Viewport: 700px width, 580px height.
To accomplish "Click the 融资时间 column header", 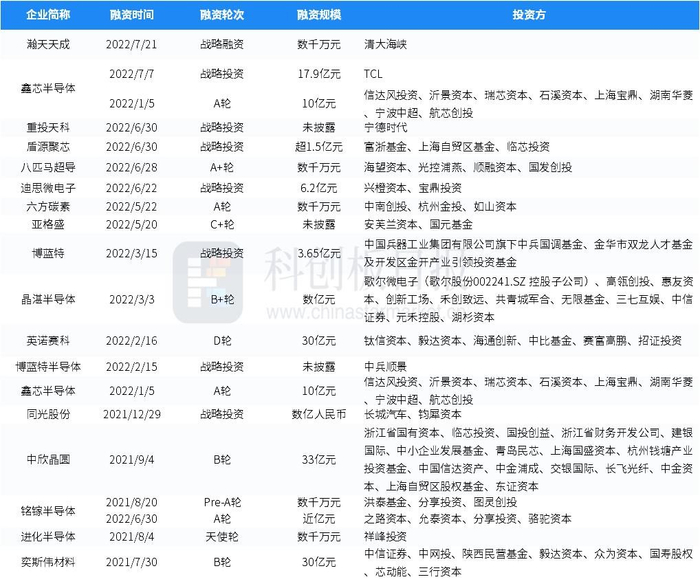I will tap(132, 15).
